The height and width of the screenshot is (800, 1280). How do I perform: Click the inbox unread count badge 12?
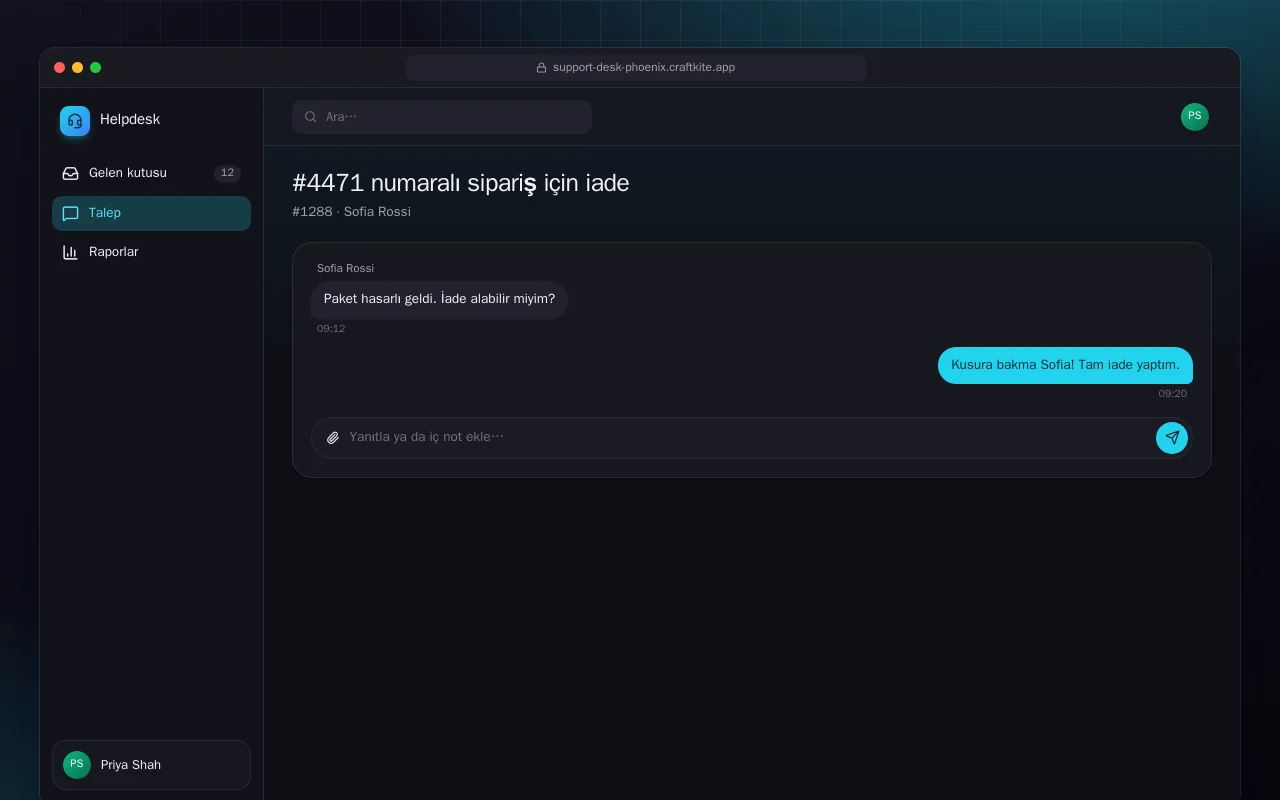click(x=227, y=173)
